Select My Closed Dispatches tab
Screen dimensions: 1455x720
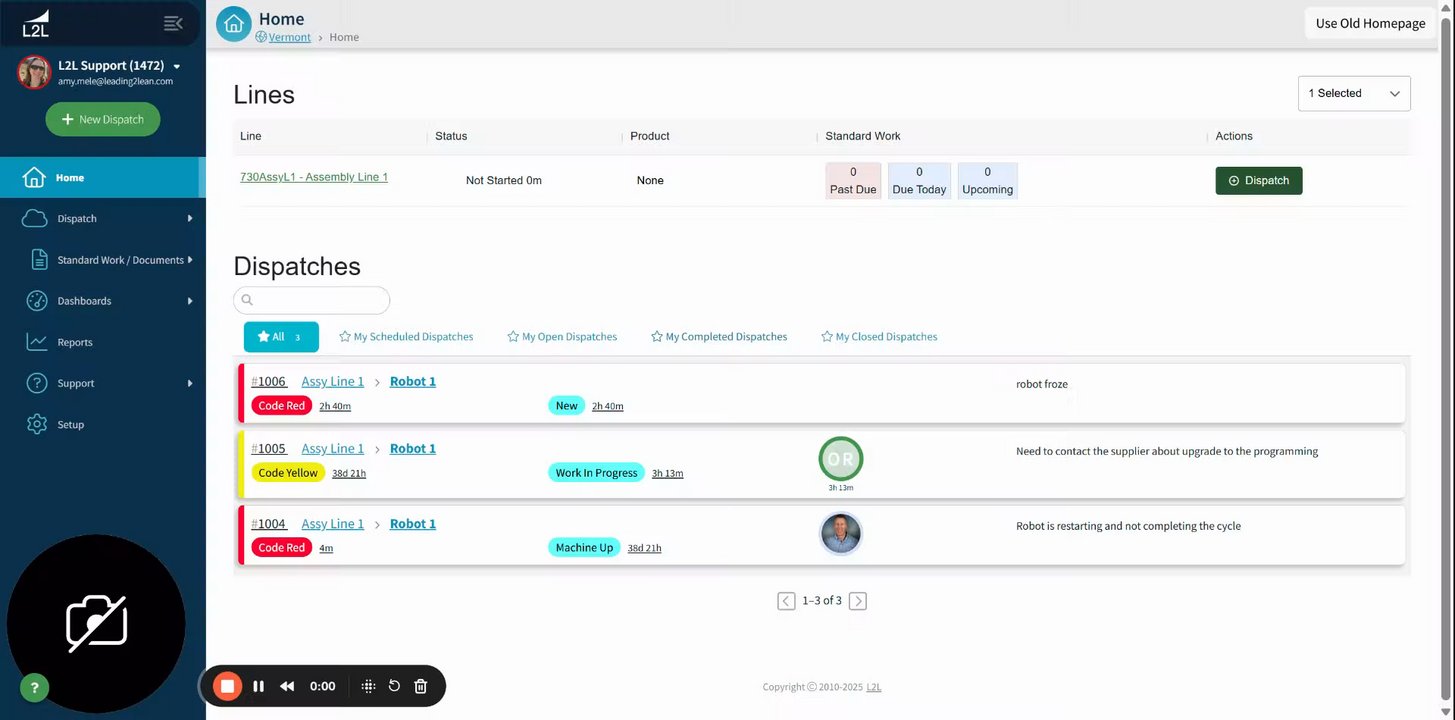(x=879, y=337)
